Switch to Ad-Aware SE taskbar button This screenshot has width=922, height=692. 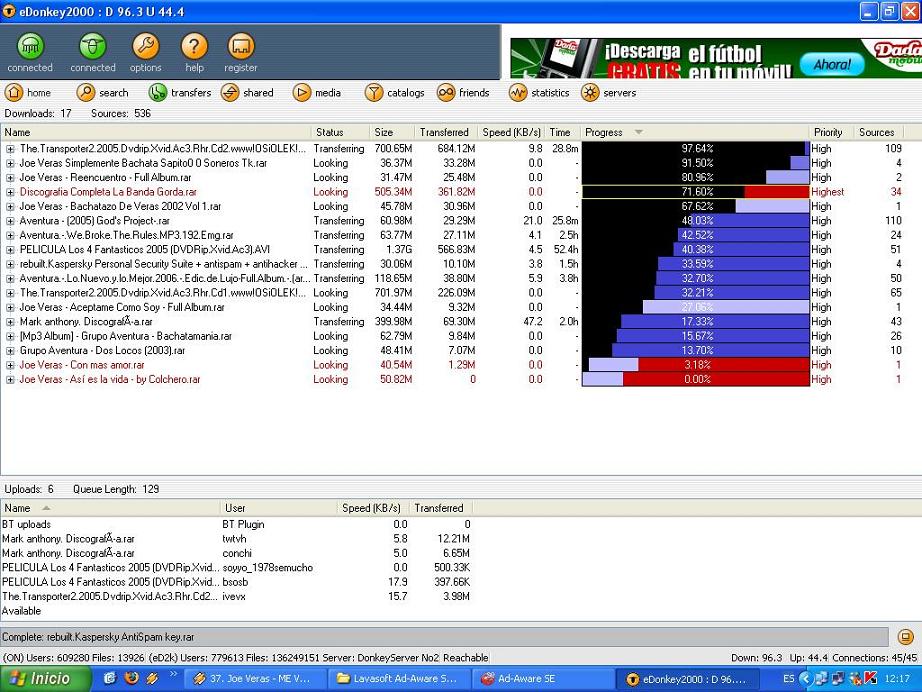[543, 679]
